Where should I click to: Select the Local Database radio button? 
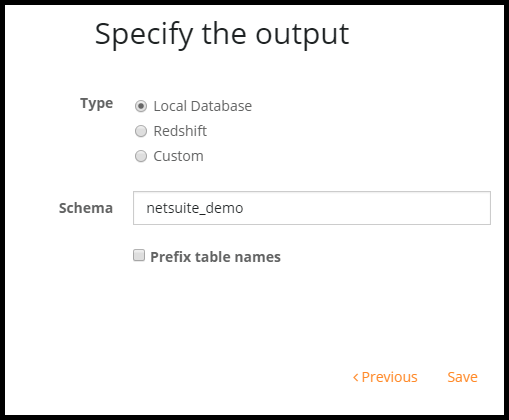pos(141,106)
